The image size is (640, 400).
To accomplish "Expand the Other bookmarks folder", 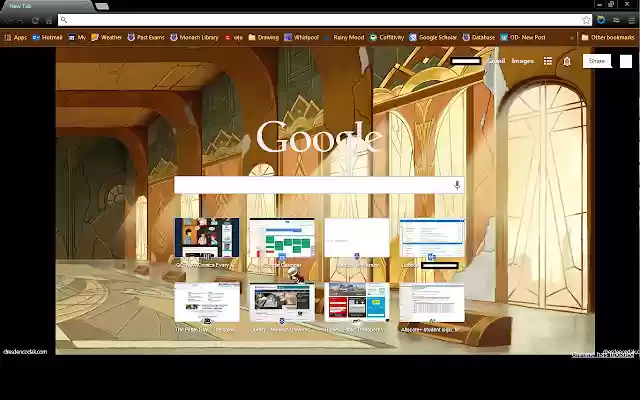I will tap(608, 37).
